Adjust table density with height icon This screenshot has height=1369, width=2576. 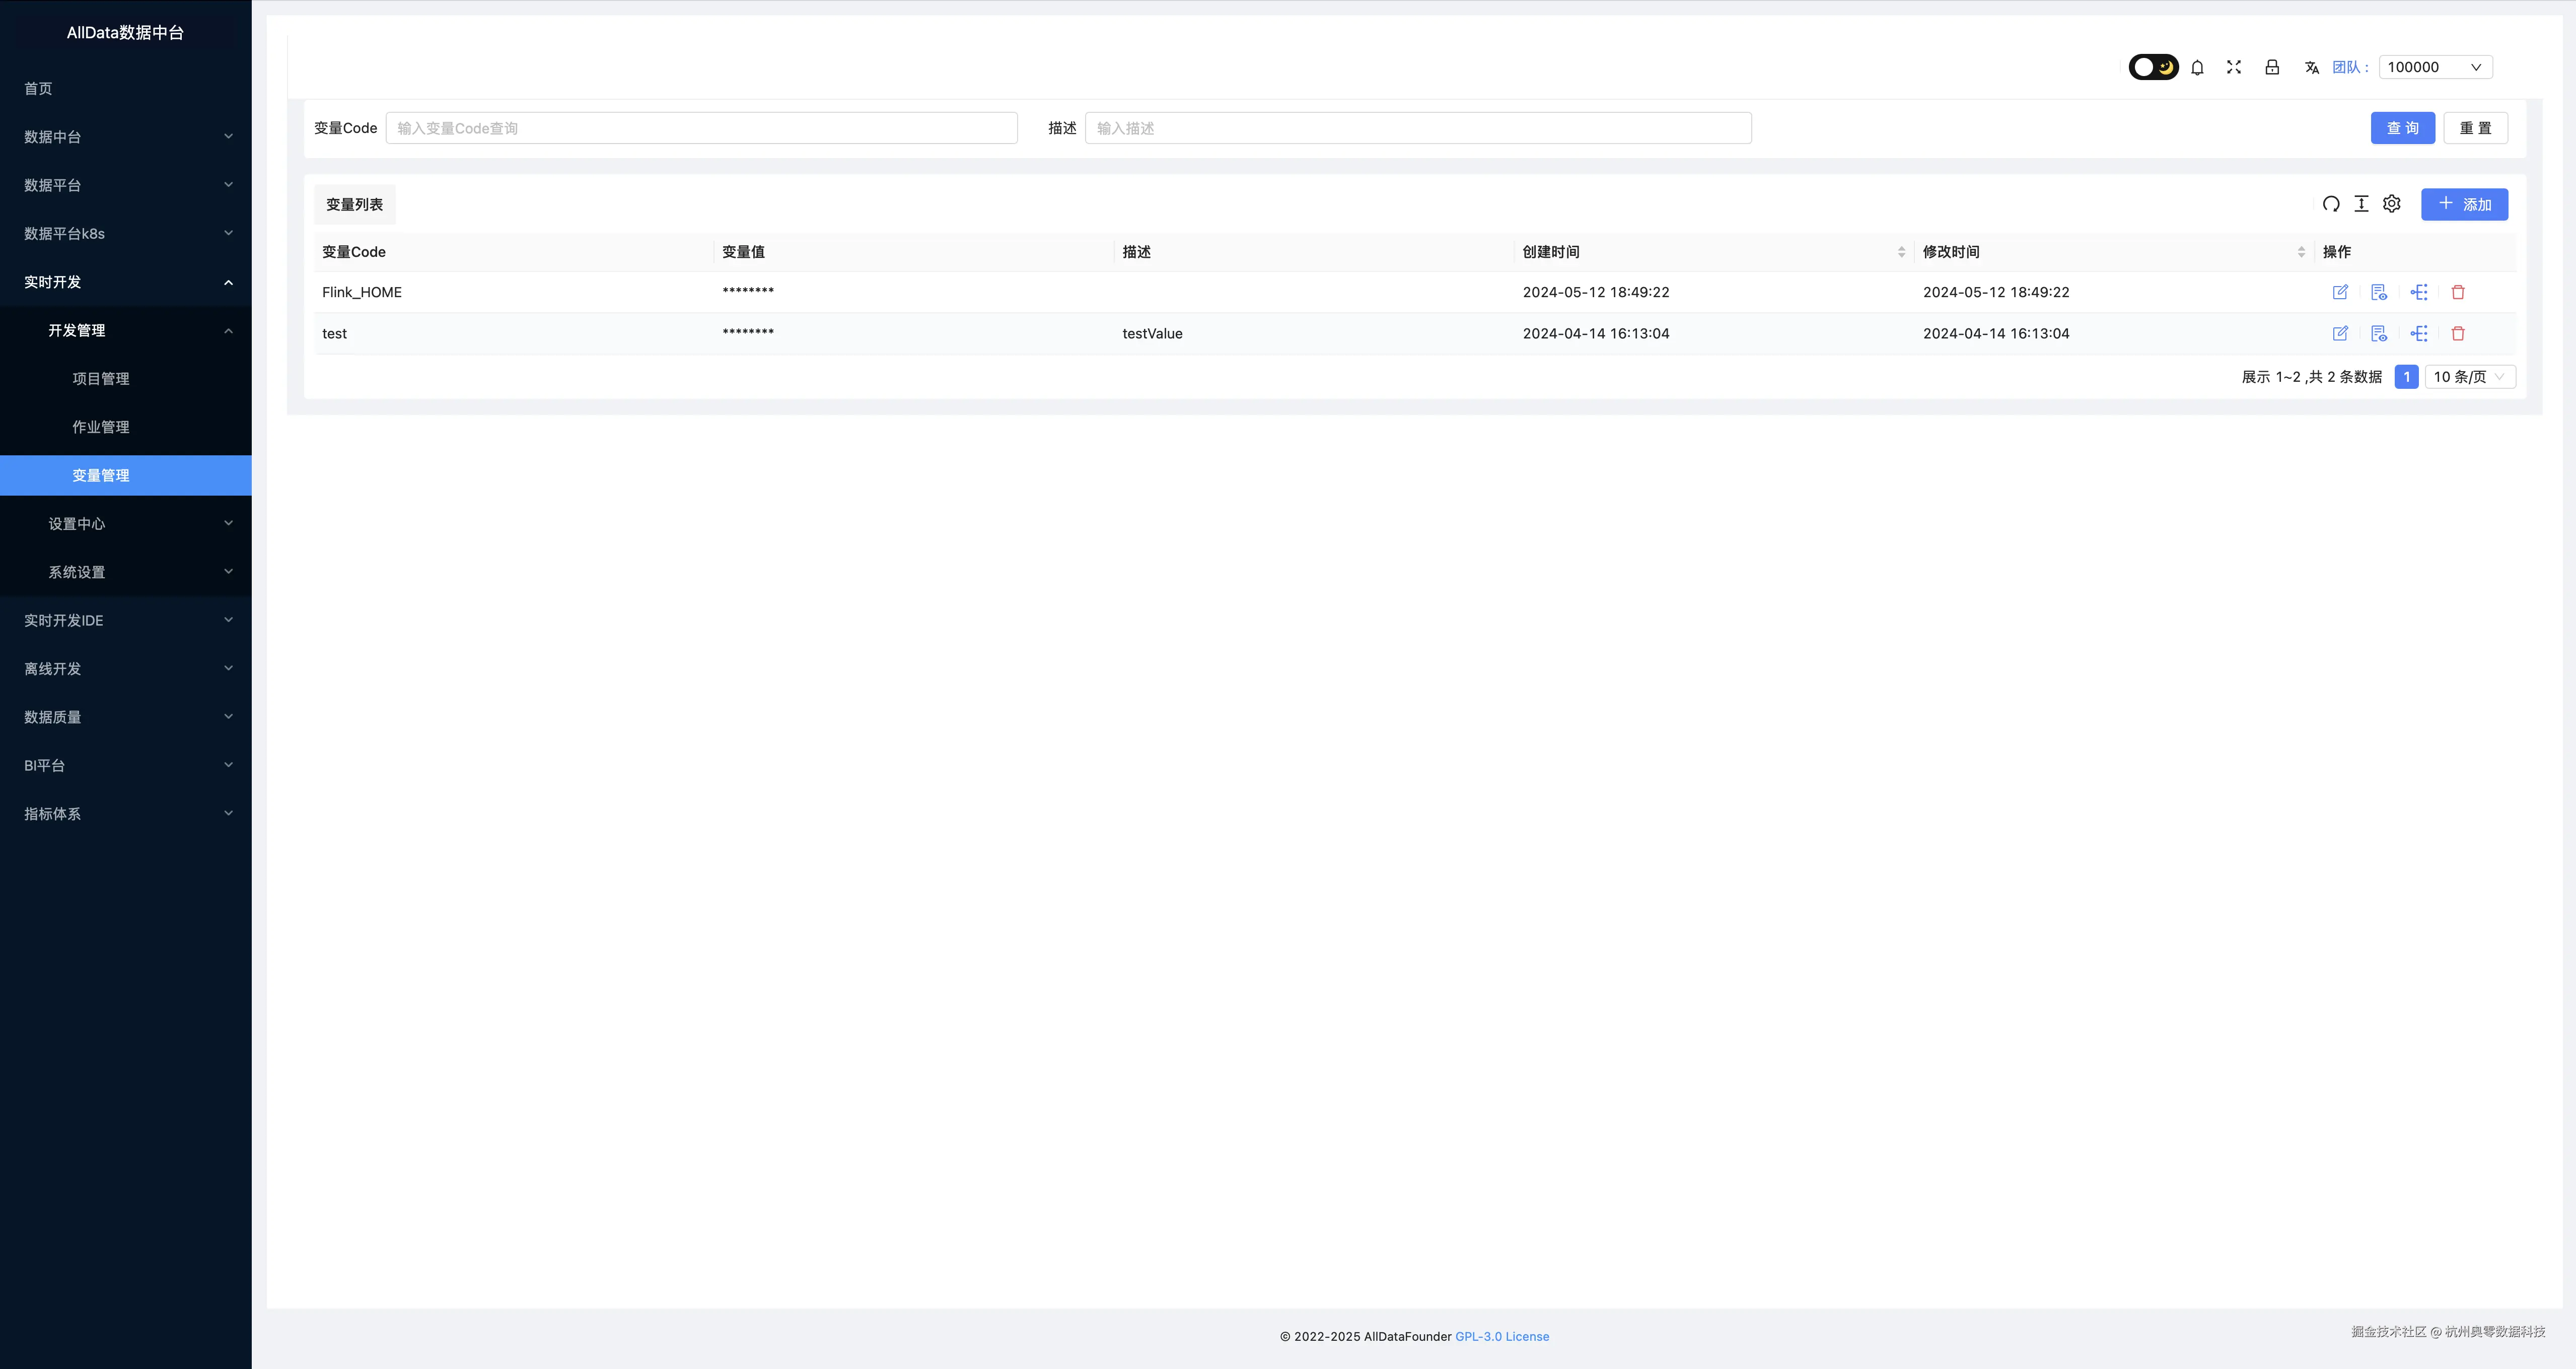tap(2361, 204)
